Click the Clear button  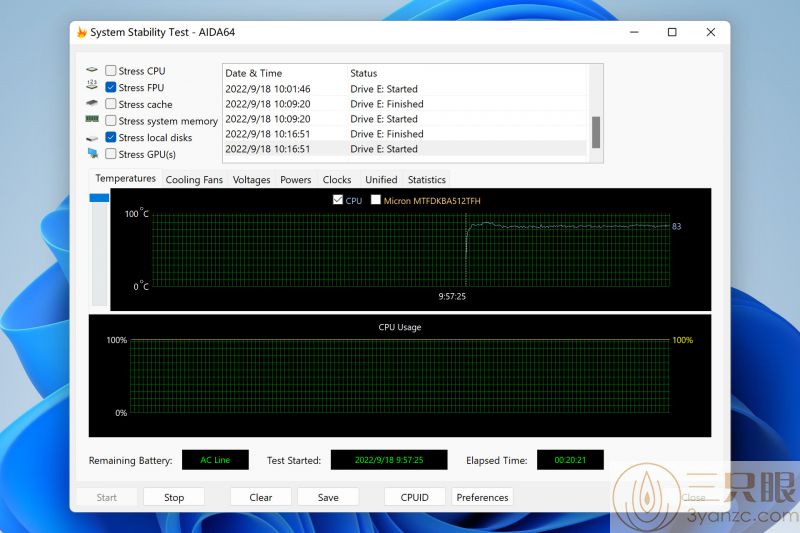click(261, 497)
